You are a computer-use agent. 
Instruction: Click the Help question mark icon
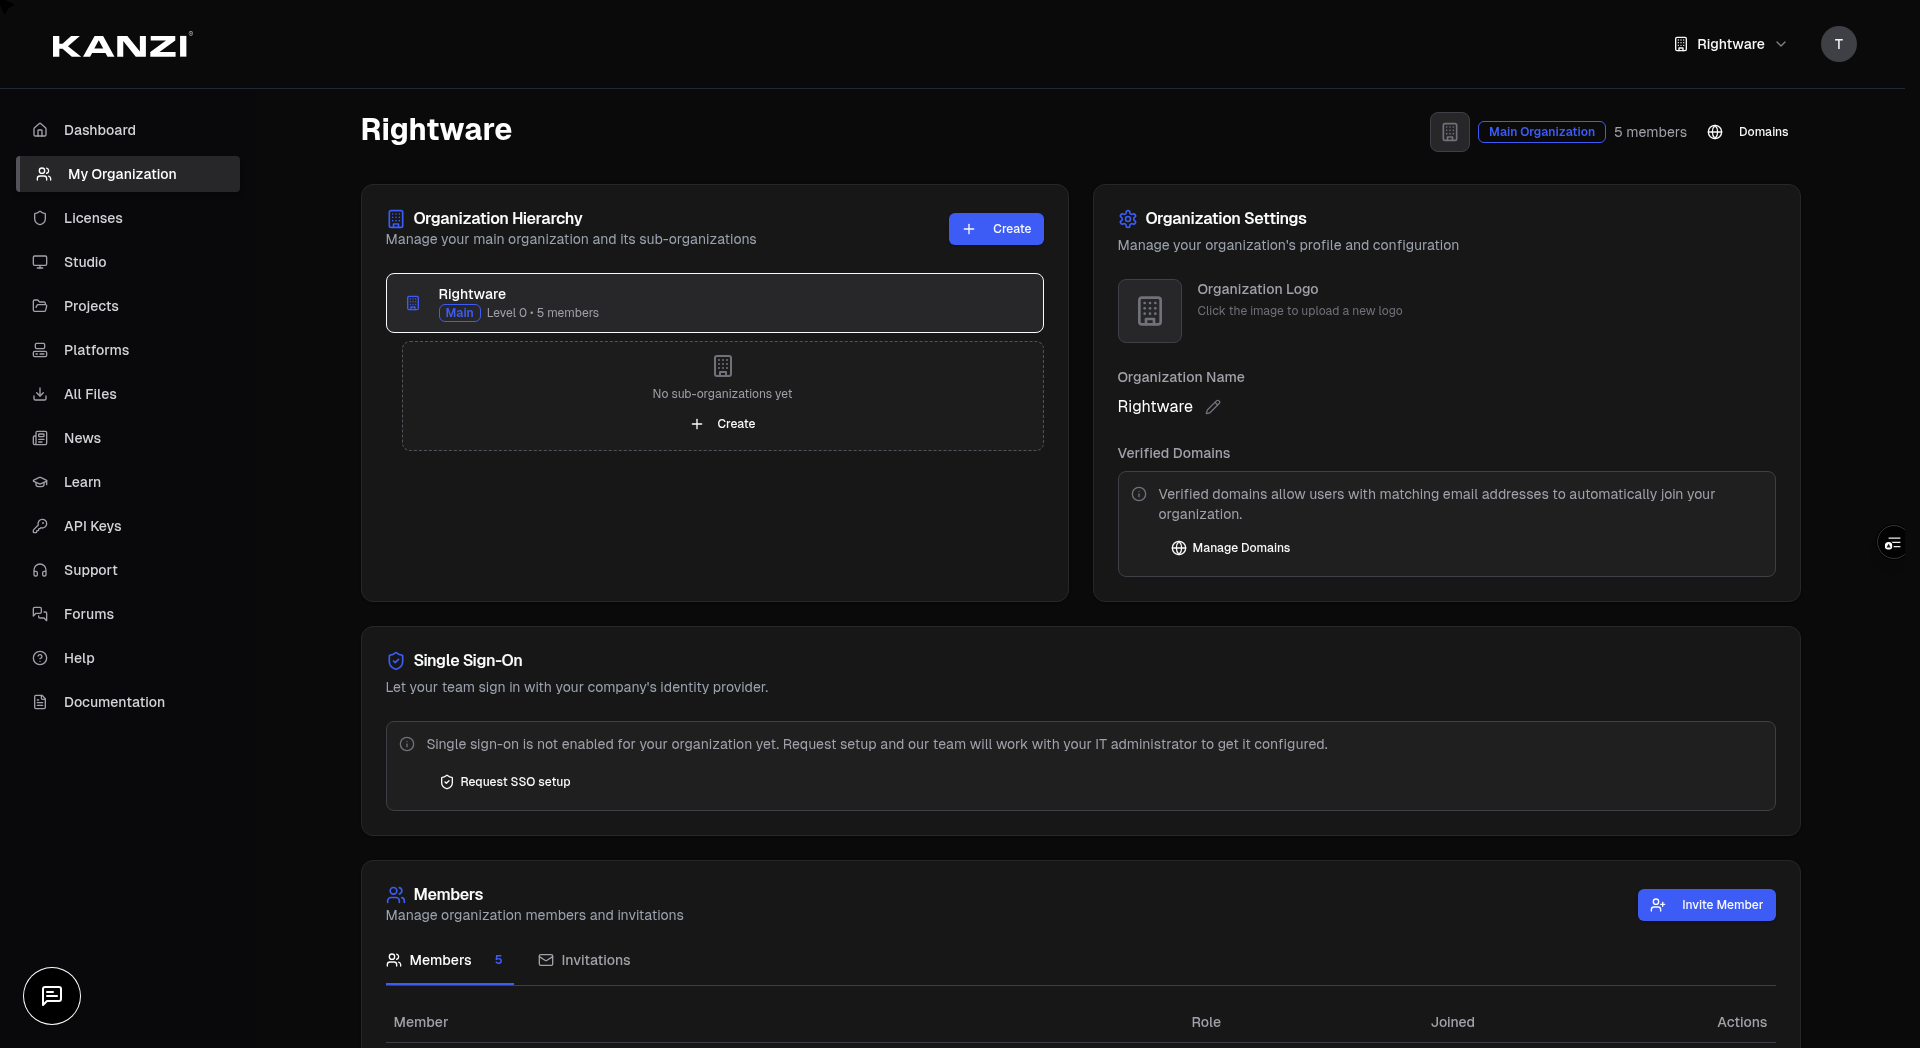coord(40,658)
